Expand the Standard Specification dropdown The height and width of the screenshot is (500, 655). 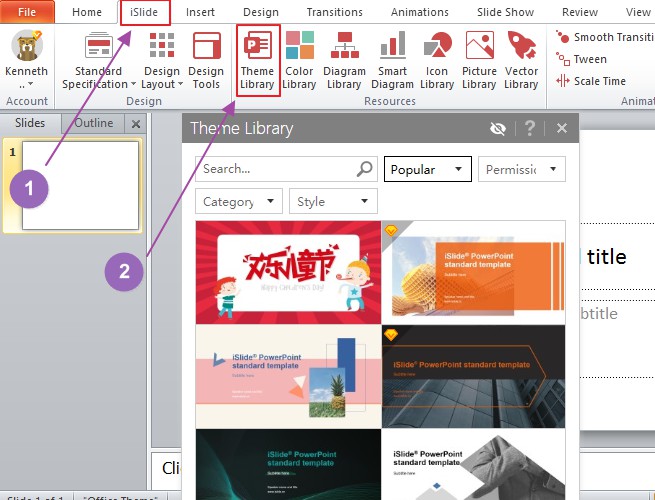tap(99, 60)
